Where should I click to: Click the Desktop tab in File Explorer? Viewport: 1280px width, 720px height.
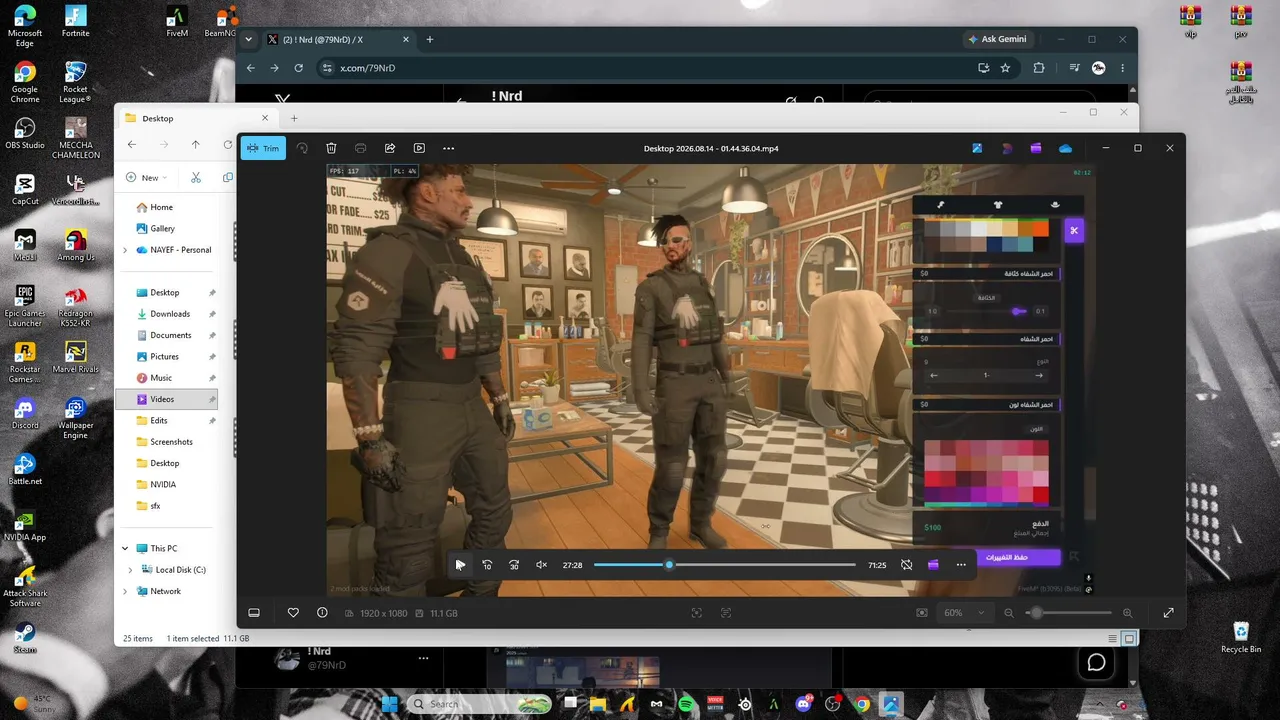195,118
